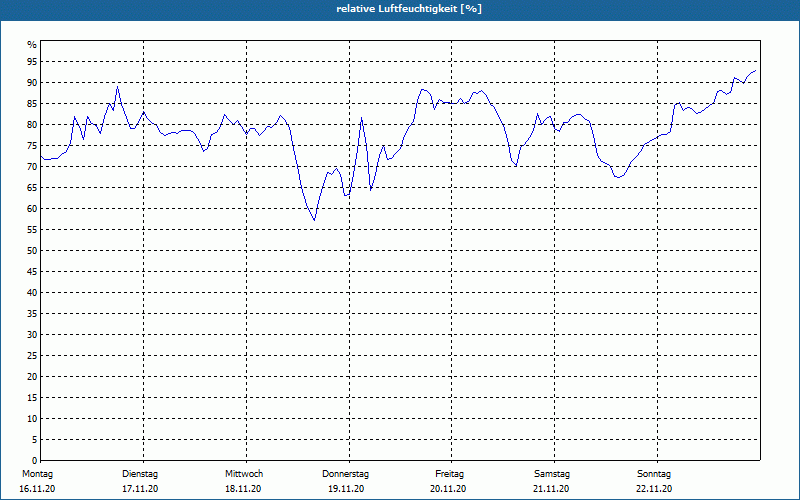Screen dimensions: 800x500
Task: Click the '%' unit label on the axis
Action: [32, 45]
